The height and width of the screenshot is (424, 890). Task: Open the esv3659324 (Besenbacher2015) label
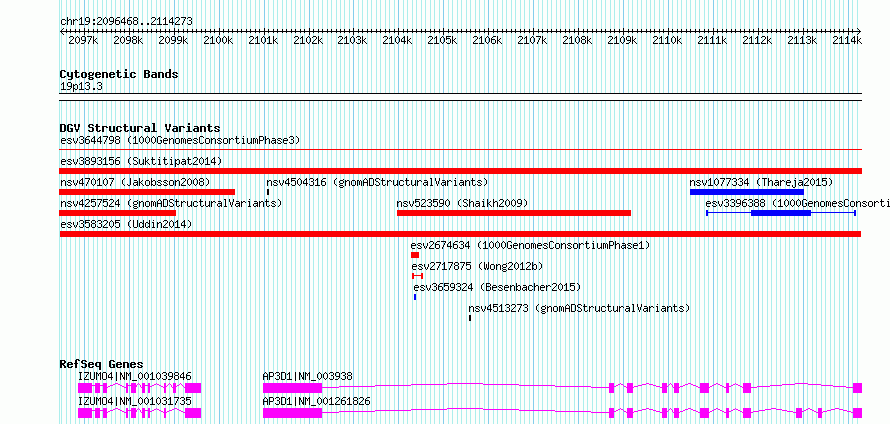(498, 287)
